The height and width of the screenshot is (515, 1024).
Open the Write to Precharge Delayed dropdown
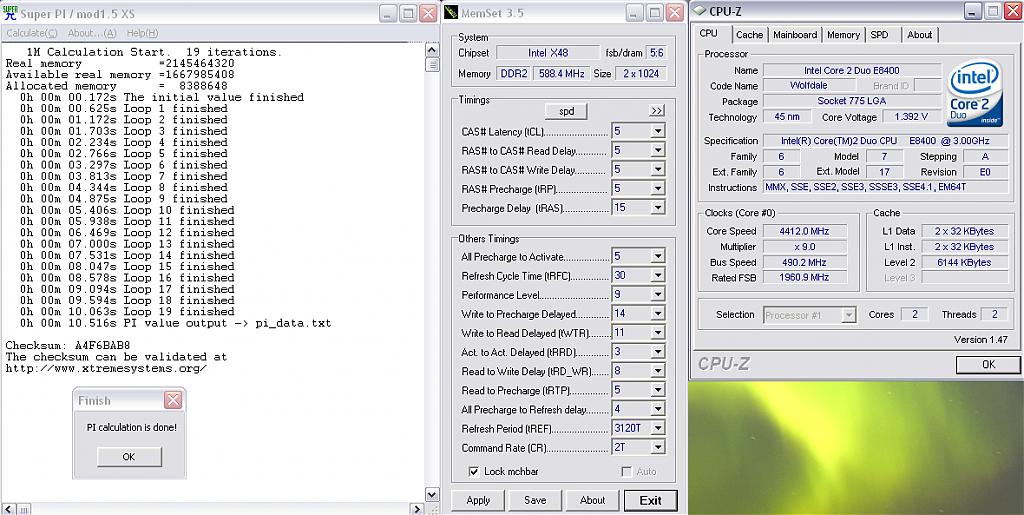pos(658,314)
